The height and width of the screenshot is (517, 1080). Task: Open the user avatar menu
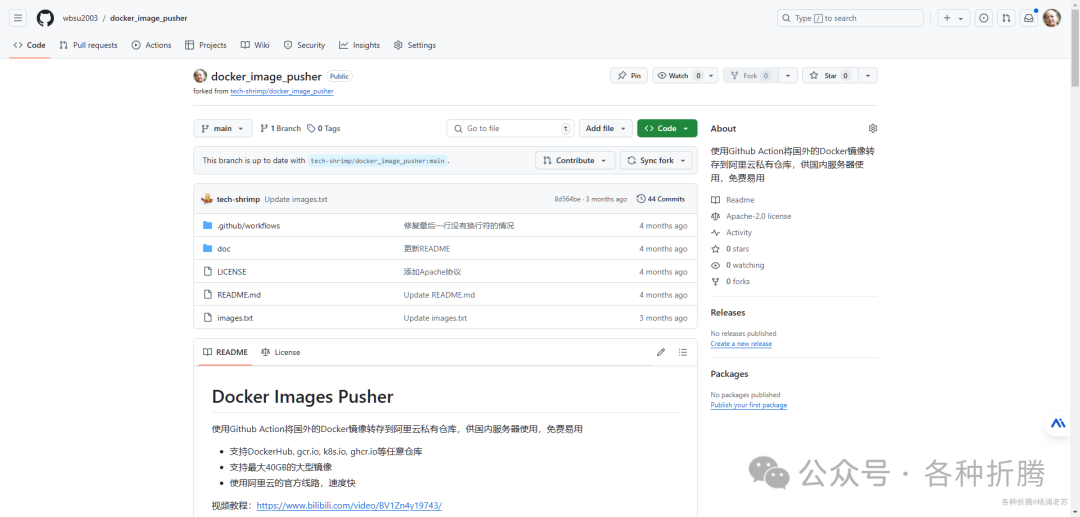1052,19
